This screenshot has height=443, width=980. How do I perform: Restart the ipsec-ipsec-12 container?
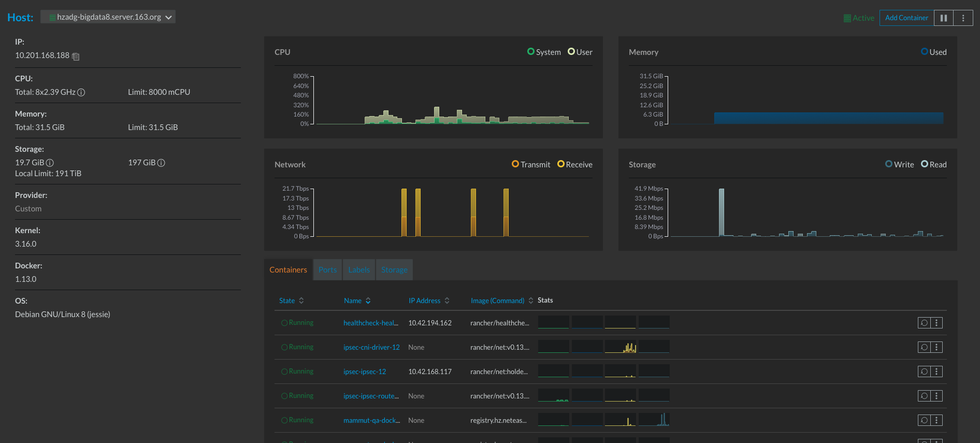(x=924, y=371)
